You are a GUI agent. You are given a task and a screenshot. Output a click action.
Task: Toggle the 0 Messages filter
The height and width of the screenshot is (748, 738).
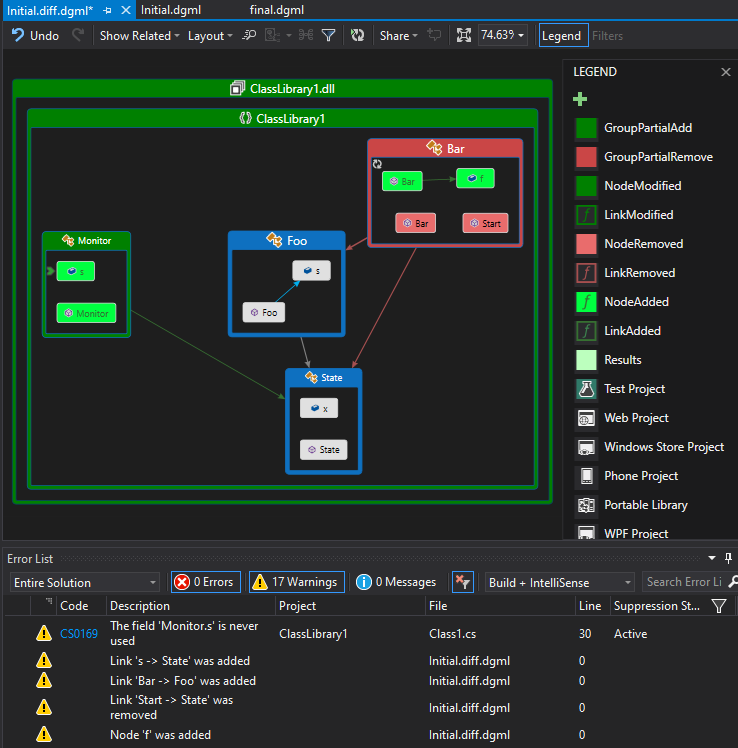pyautogui.click(x=396, y=582)
